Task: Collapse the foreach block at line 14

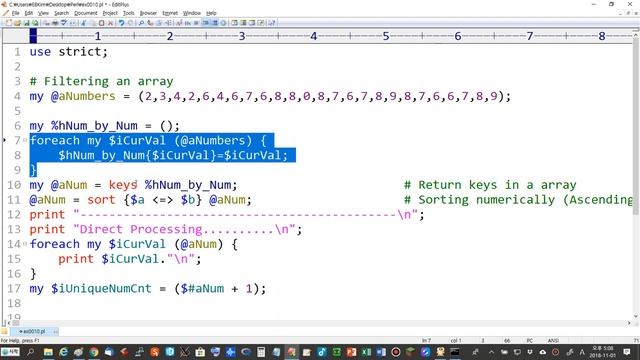Action: (x=25, y=244)
